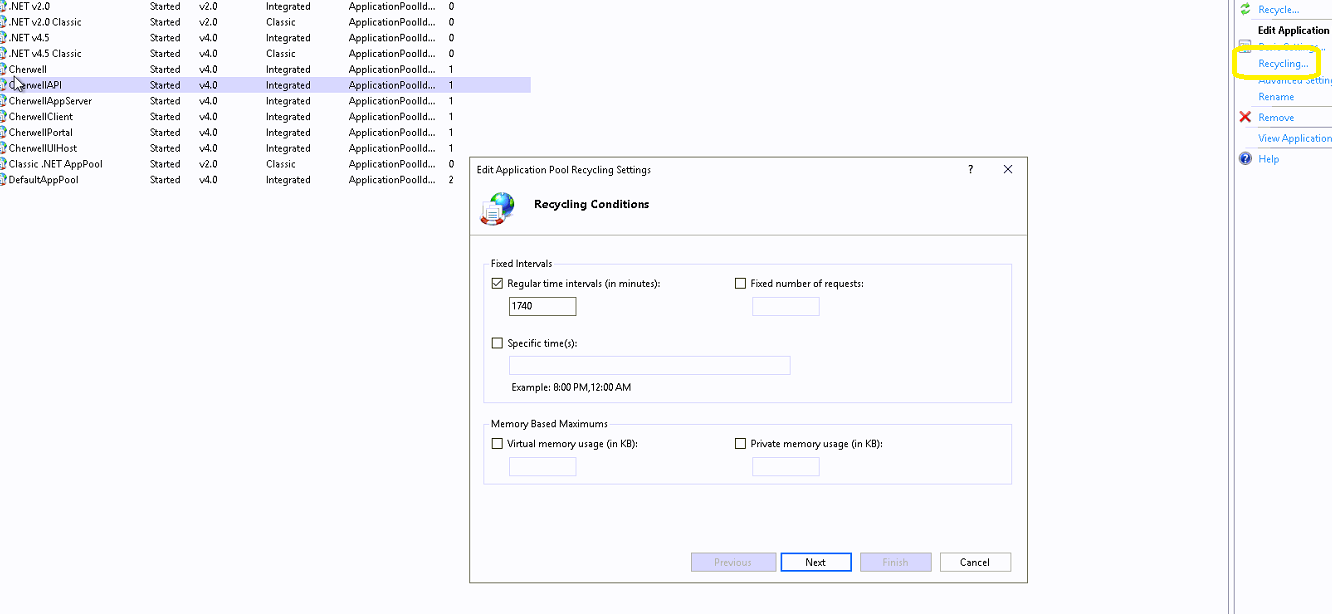Click the dialog's question mark help button
The image size is (1332, 614).
[x=970, y=170]
